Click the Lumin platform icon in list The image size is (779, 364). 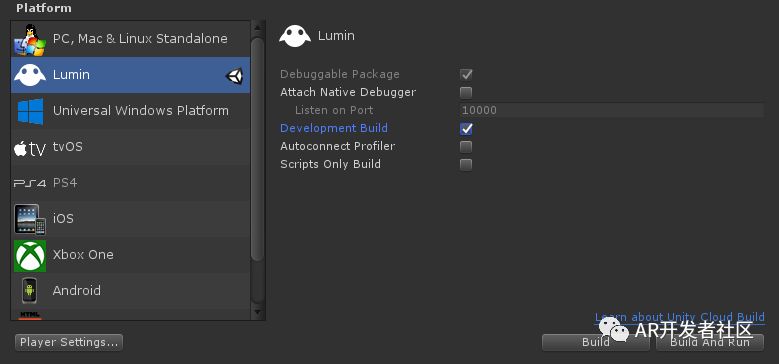tap(30, 75)
